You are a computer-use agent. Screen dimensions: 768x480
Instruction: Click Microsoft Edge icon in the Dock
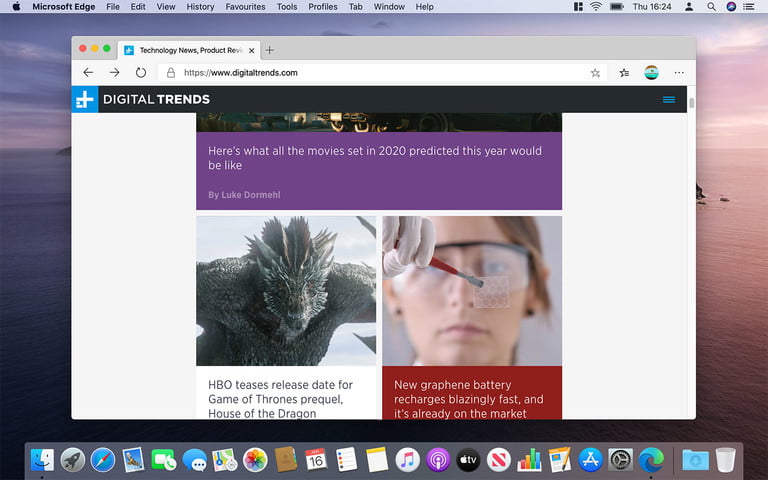coord(651,460)
